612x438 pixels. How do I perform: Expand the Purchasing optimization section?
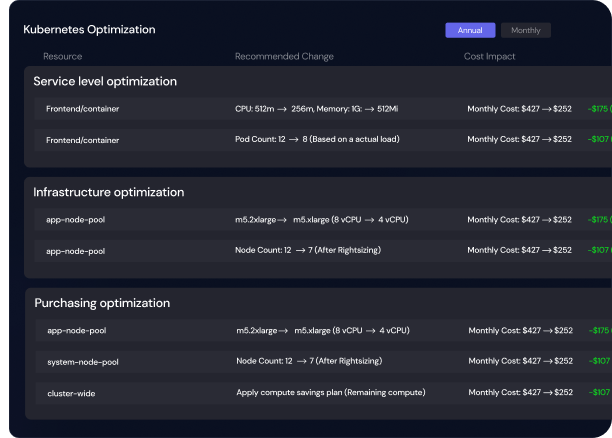(102, 303)
